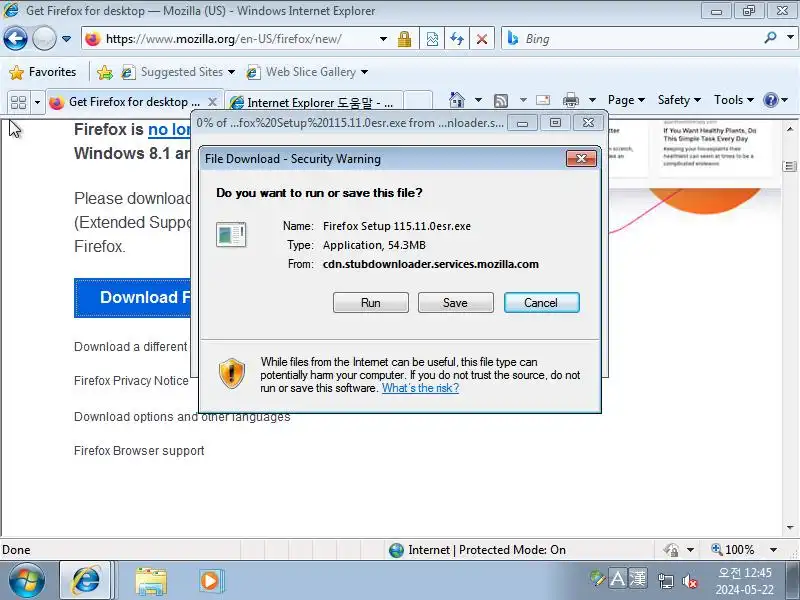Minimize the download progress window
800x600 pixels.
point(522,123)
